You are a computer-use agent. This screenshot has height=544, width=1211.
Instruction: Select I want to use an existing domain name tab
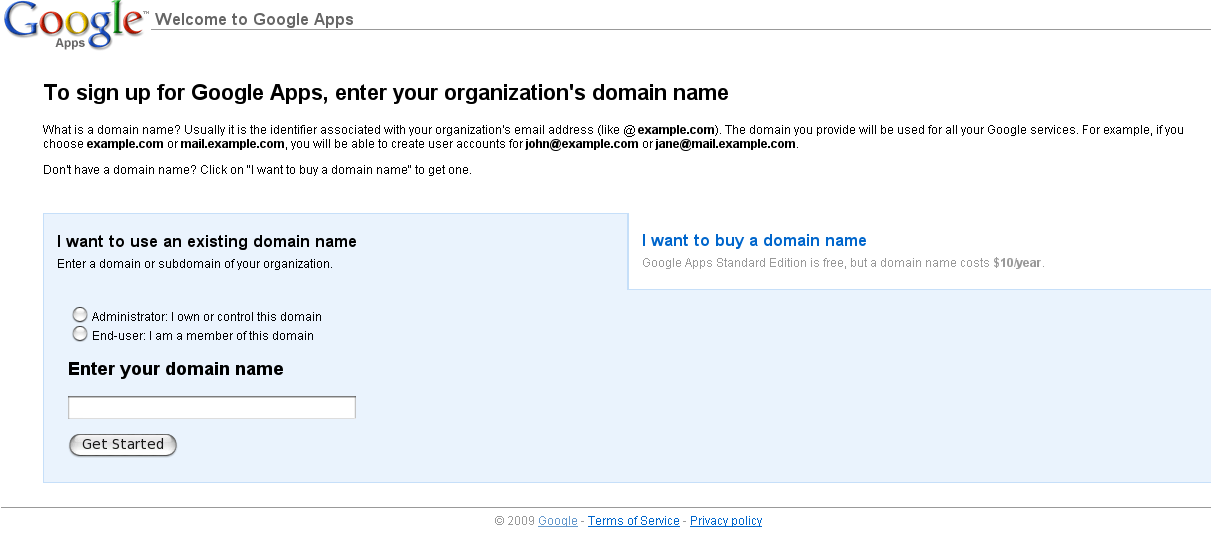pyautogui.click(x=207, y=242)
